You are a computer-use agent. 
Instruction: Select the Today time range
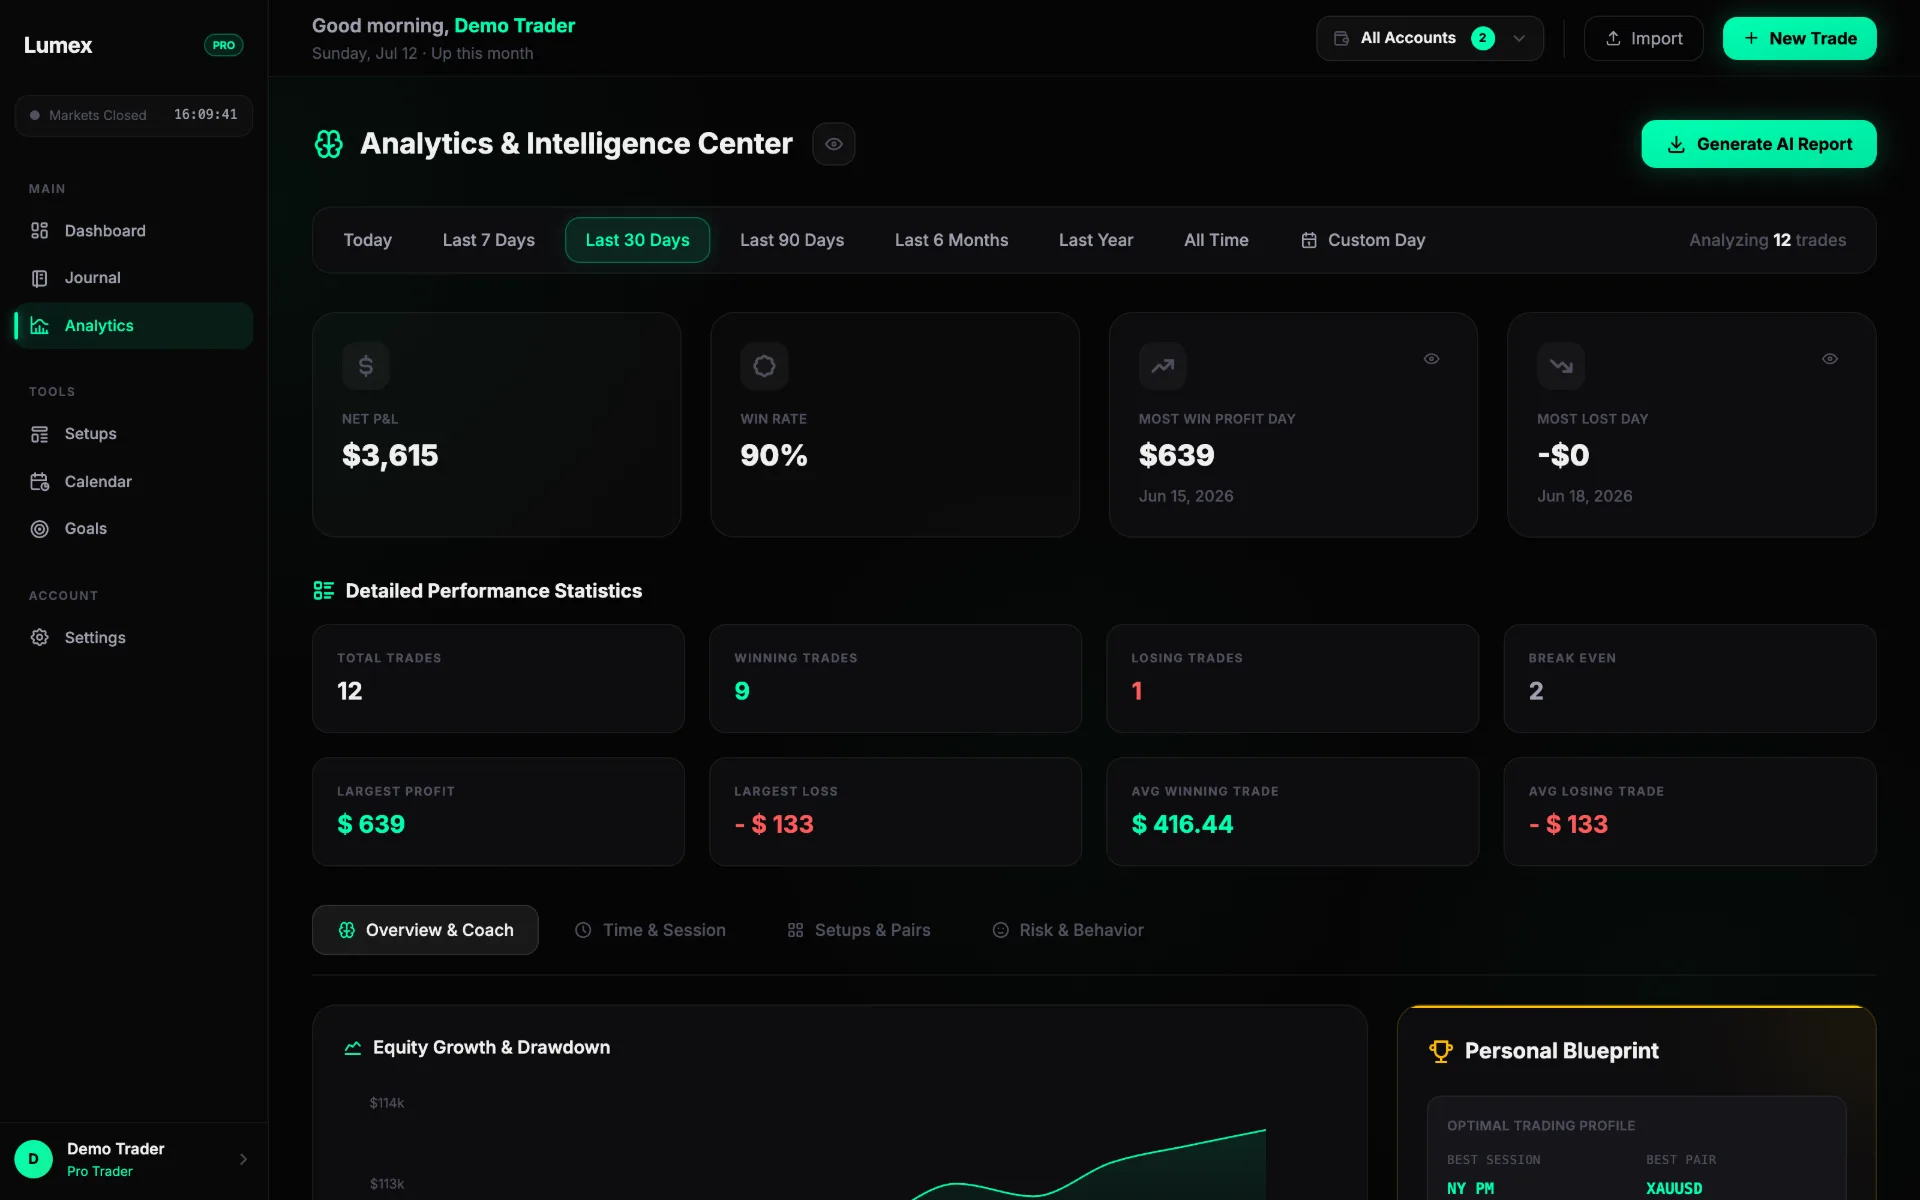(x=368, y=240)
